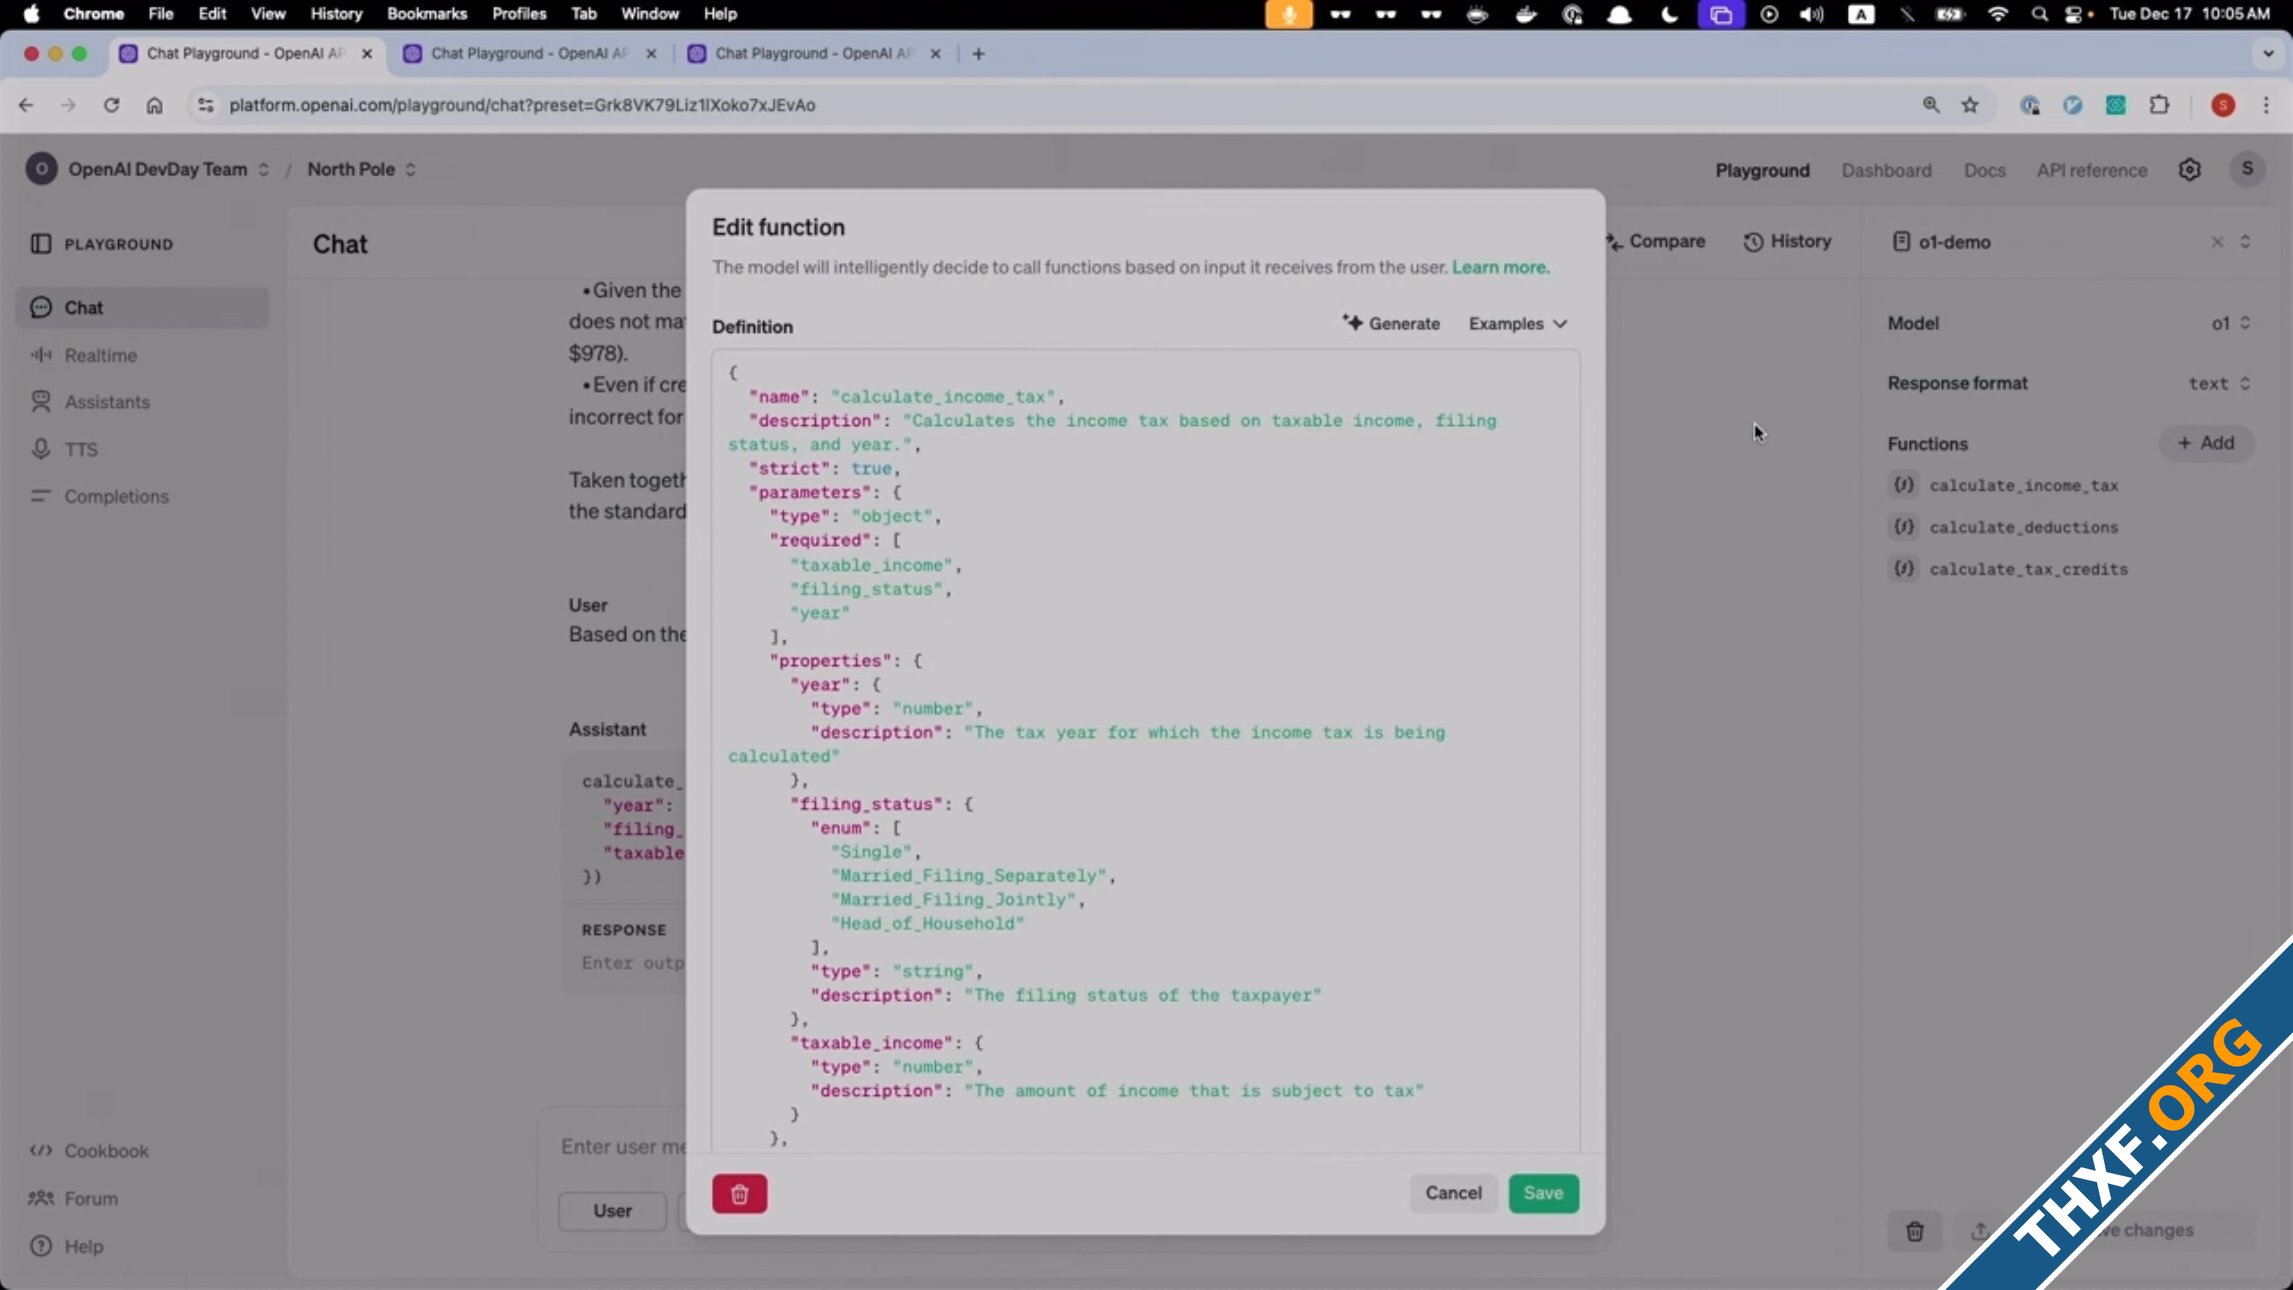Click the Functions Add button
The height and width of the screenshot is (1290, 2293).
pos(2208,443)
